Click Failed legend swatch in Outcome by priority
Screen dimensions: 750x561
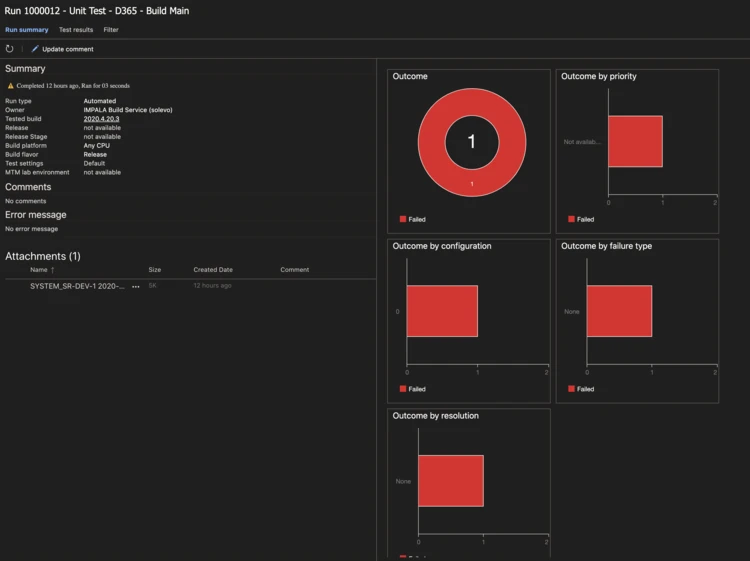click(x=572, y=219)
